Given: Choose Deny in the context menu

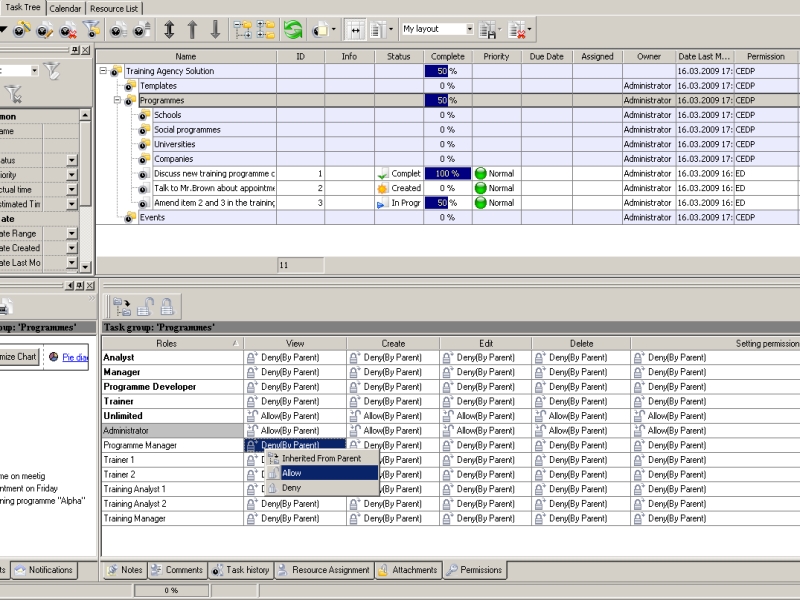Looking at the screenshot, I should pyautogui.click(x=323, y=488).
